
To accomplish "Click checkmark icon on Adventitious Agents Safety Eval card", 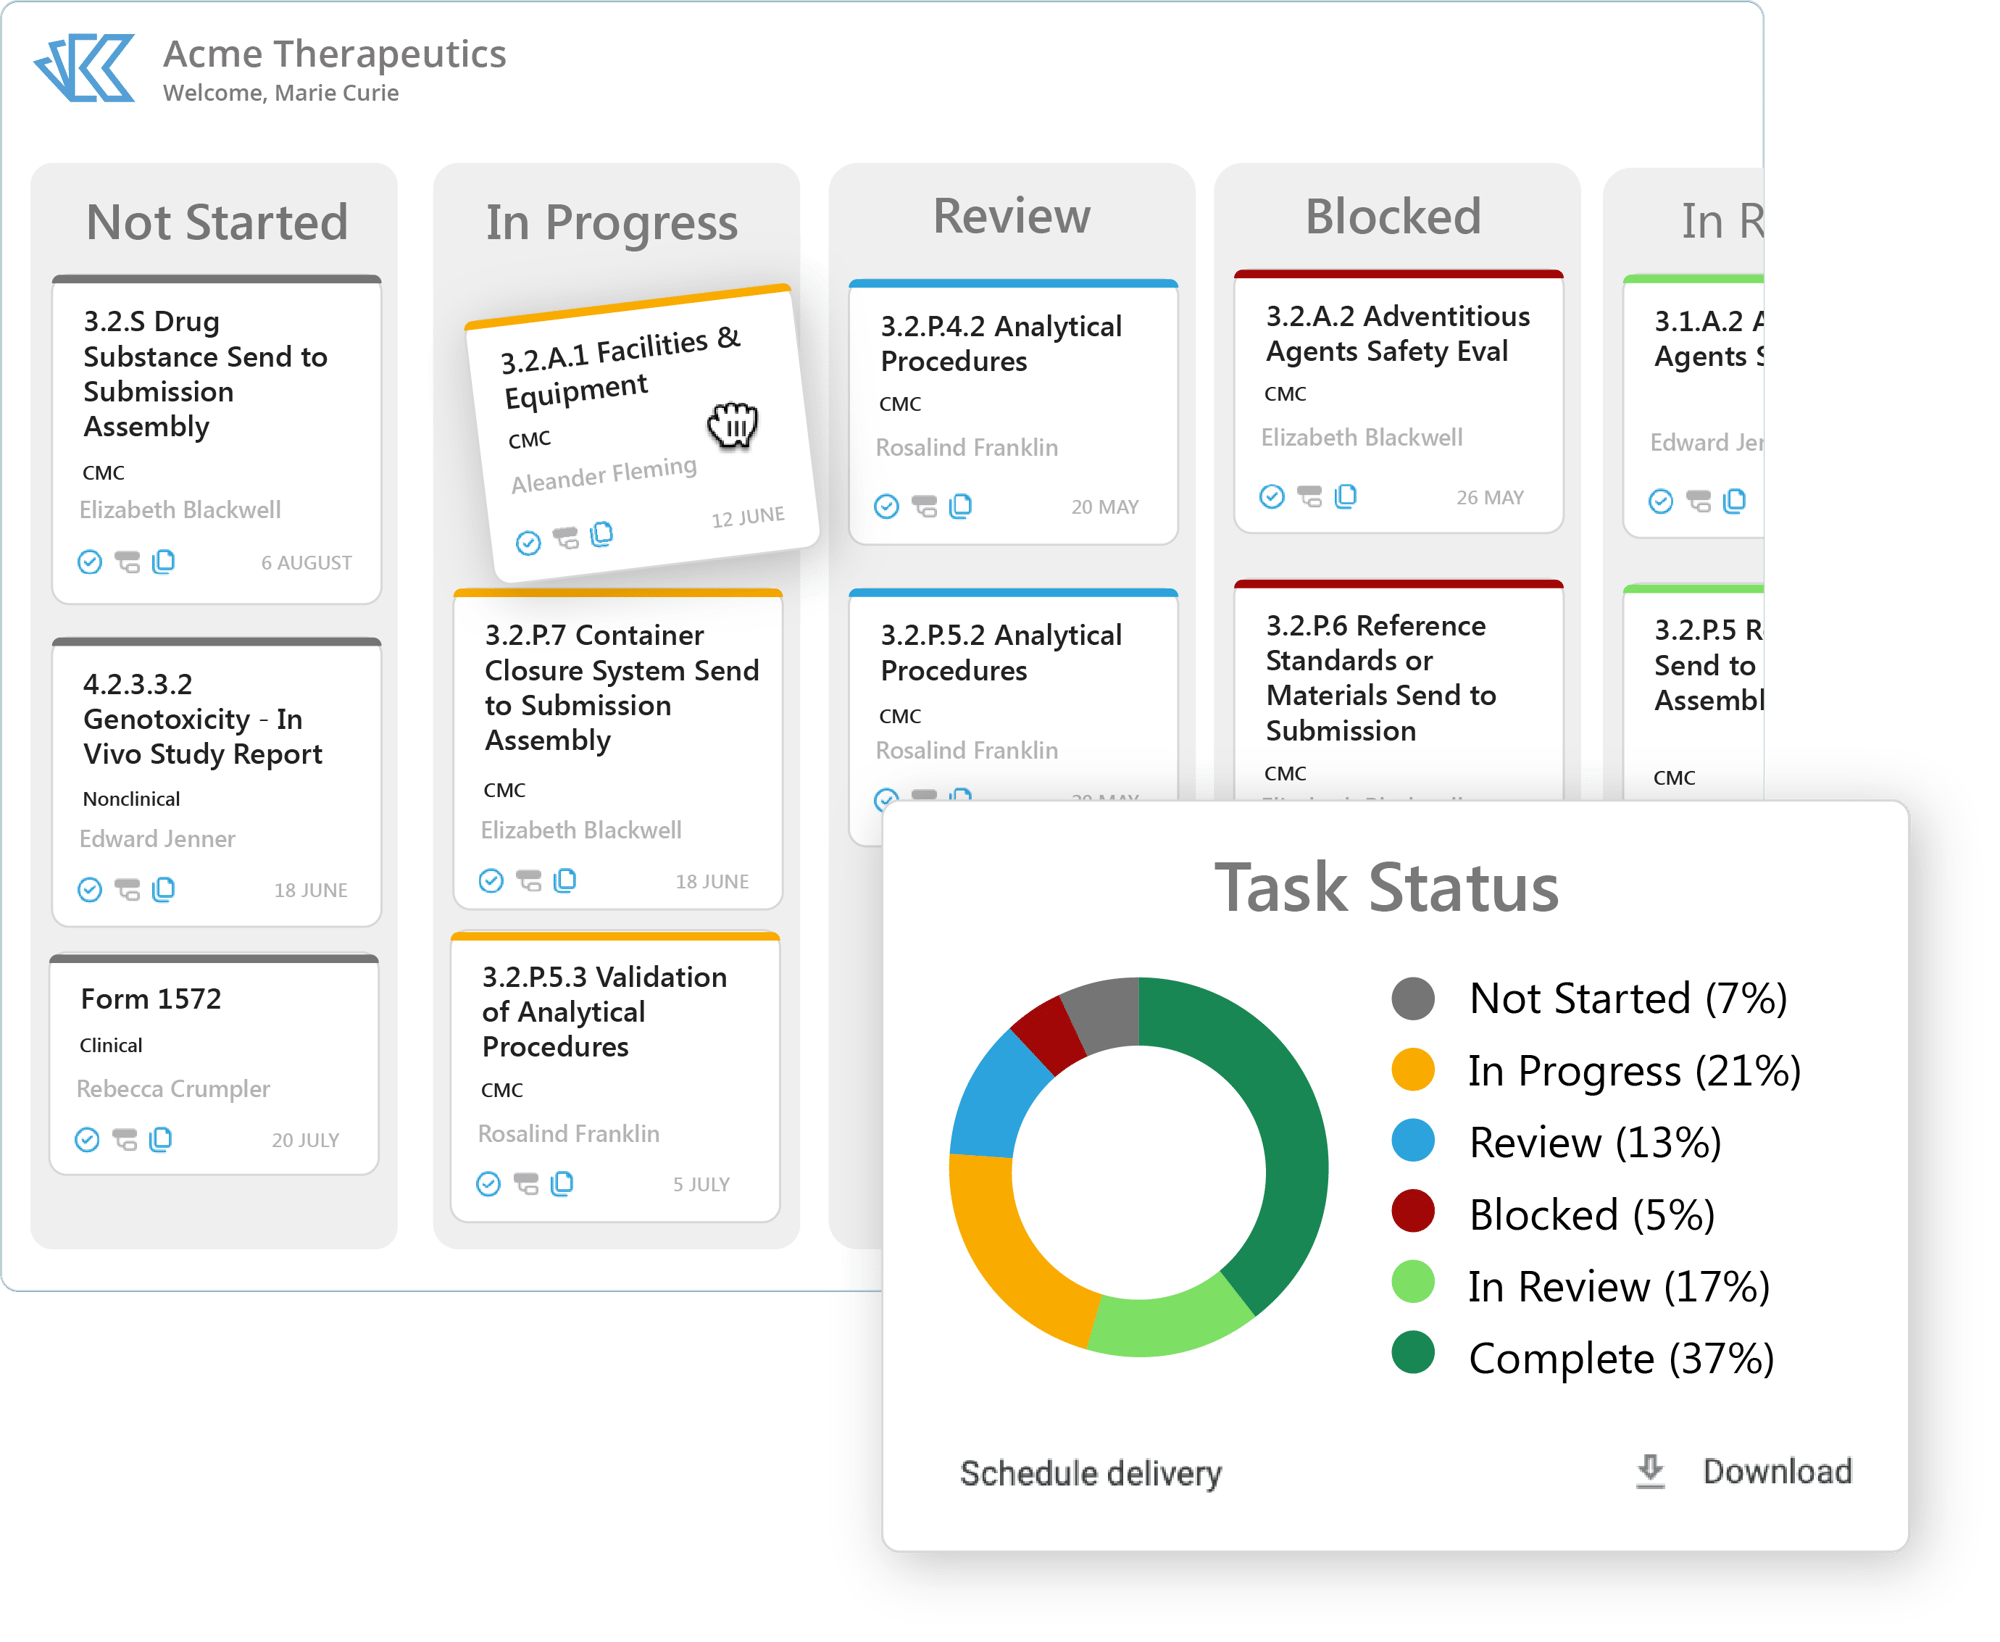I will (x=1272, y=497).
